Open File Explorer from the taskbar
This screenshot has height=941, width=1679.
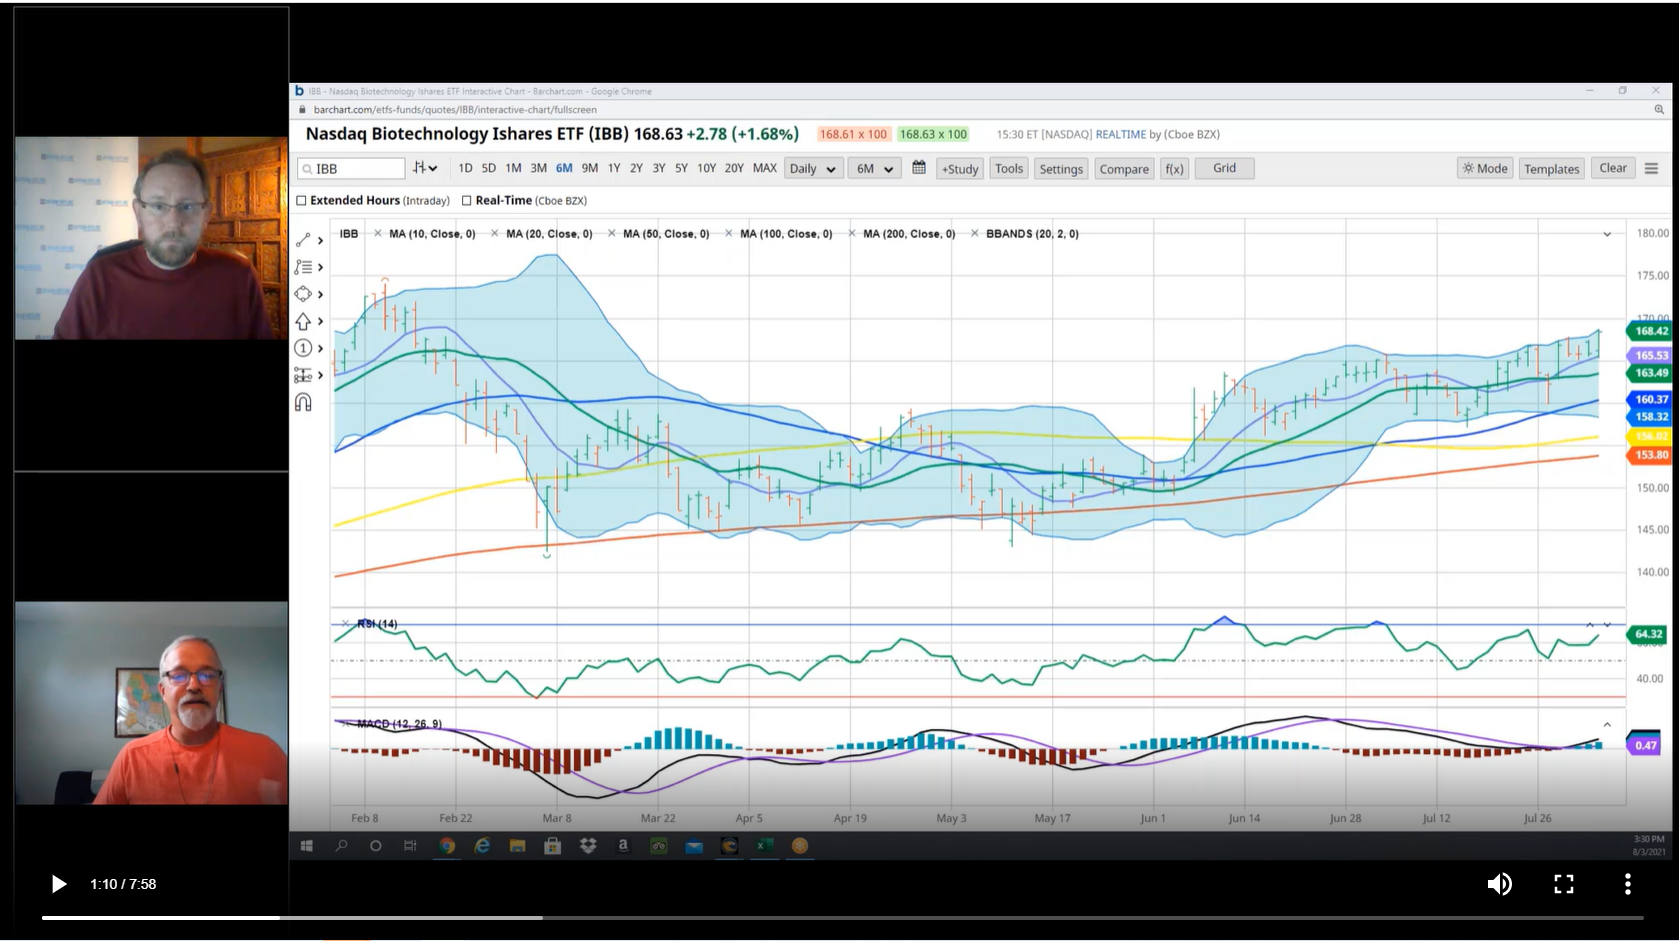pos(517,846)
